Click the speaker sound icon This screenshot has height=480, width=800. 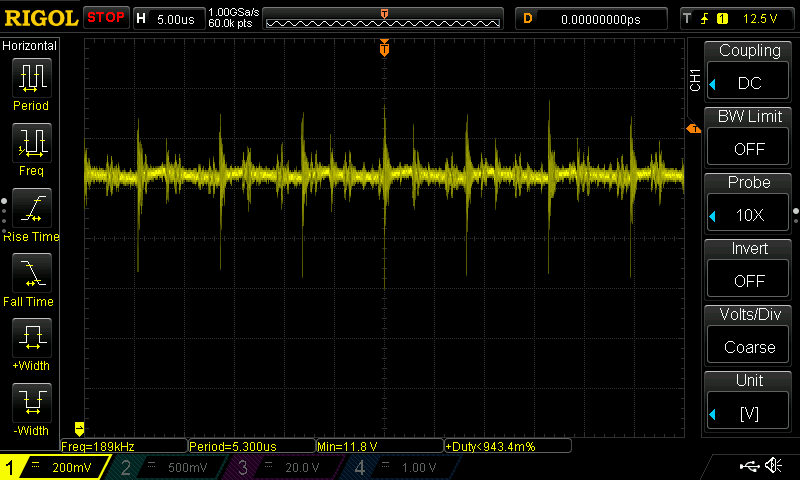[773, 466]
